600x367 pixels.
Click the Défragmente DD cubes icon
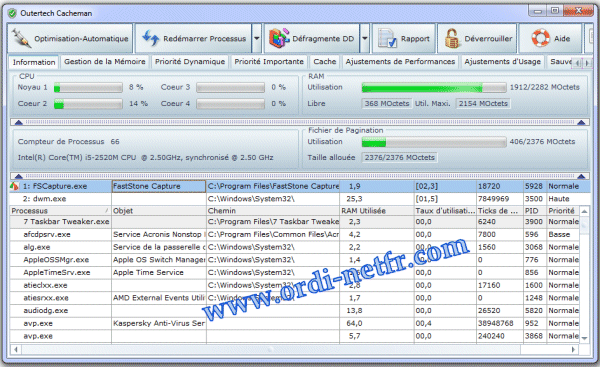pos(279,38)
